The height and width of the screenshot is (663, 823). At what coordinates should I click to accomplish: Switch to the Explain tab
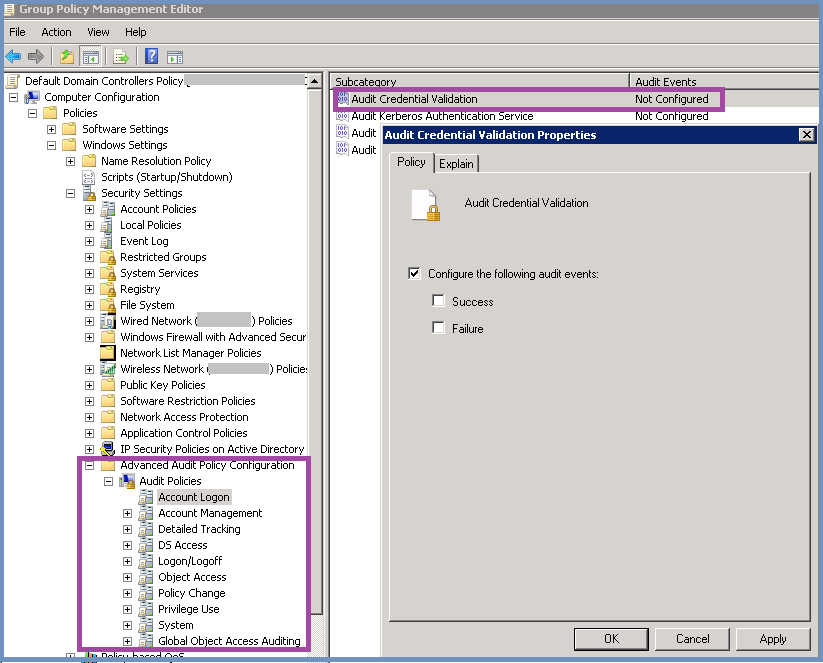pos(456,163)
